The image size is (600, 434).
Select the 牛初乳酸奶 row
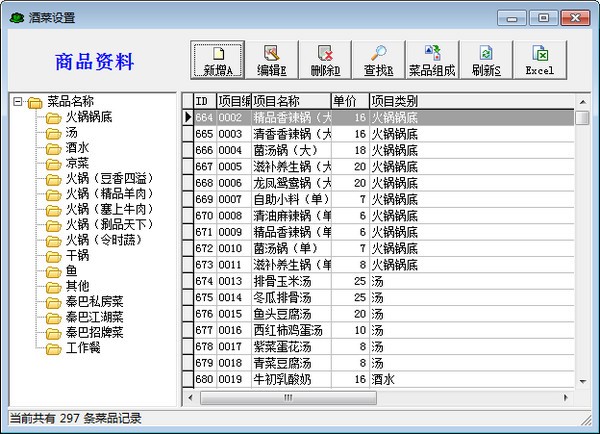[x=384, y=379]
